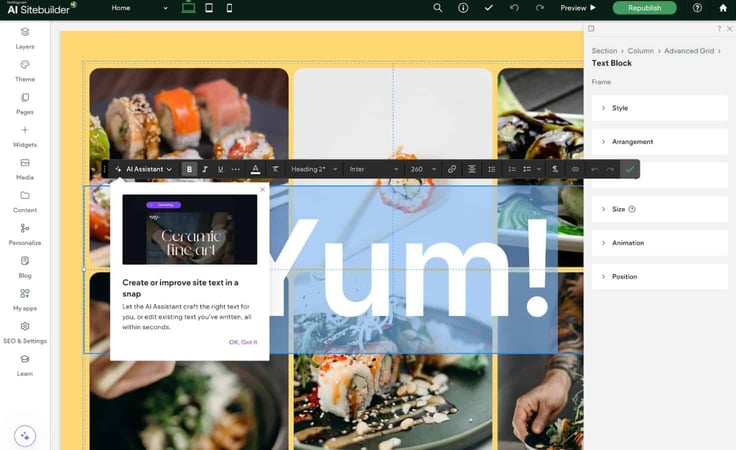736x450 pixels.
Task: Expand the Arrangement section
Action: click(x=659, y=142)
